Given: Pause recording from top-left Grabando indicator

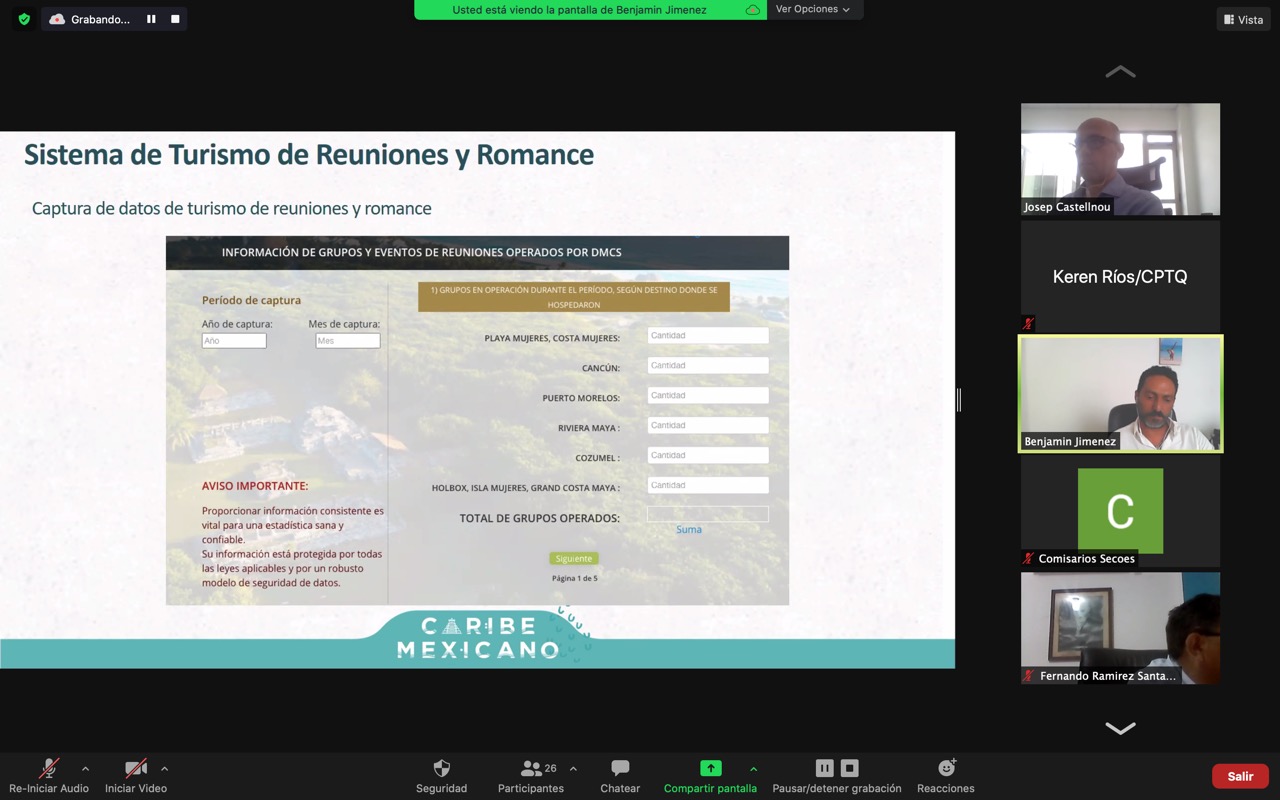Looking at the screenshot, I should click(151, 19).
